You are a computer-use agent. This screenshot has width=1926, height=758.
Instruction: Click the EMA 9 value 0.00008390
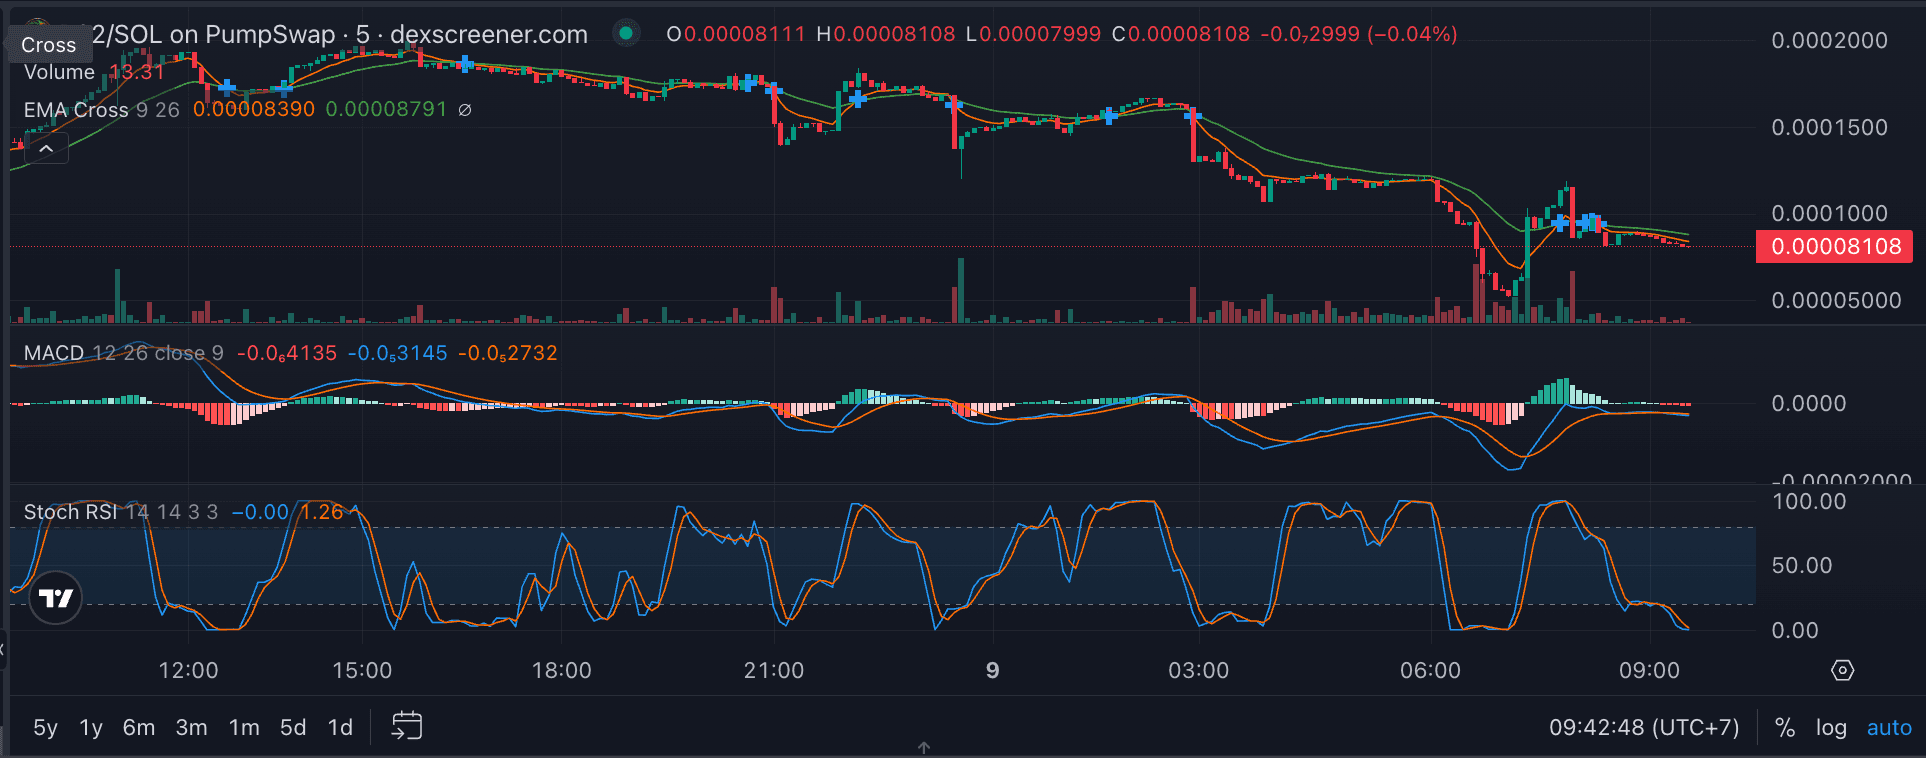(x=254, y=110)
